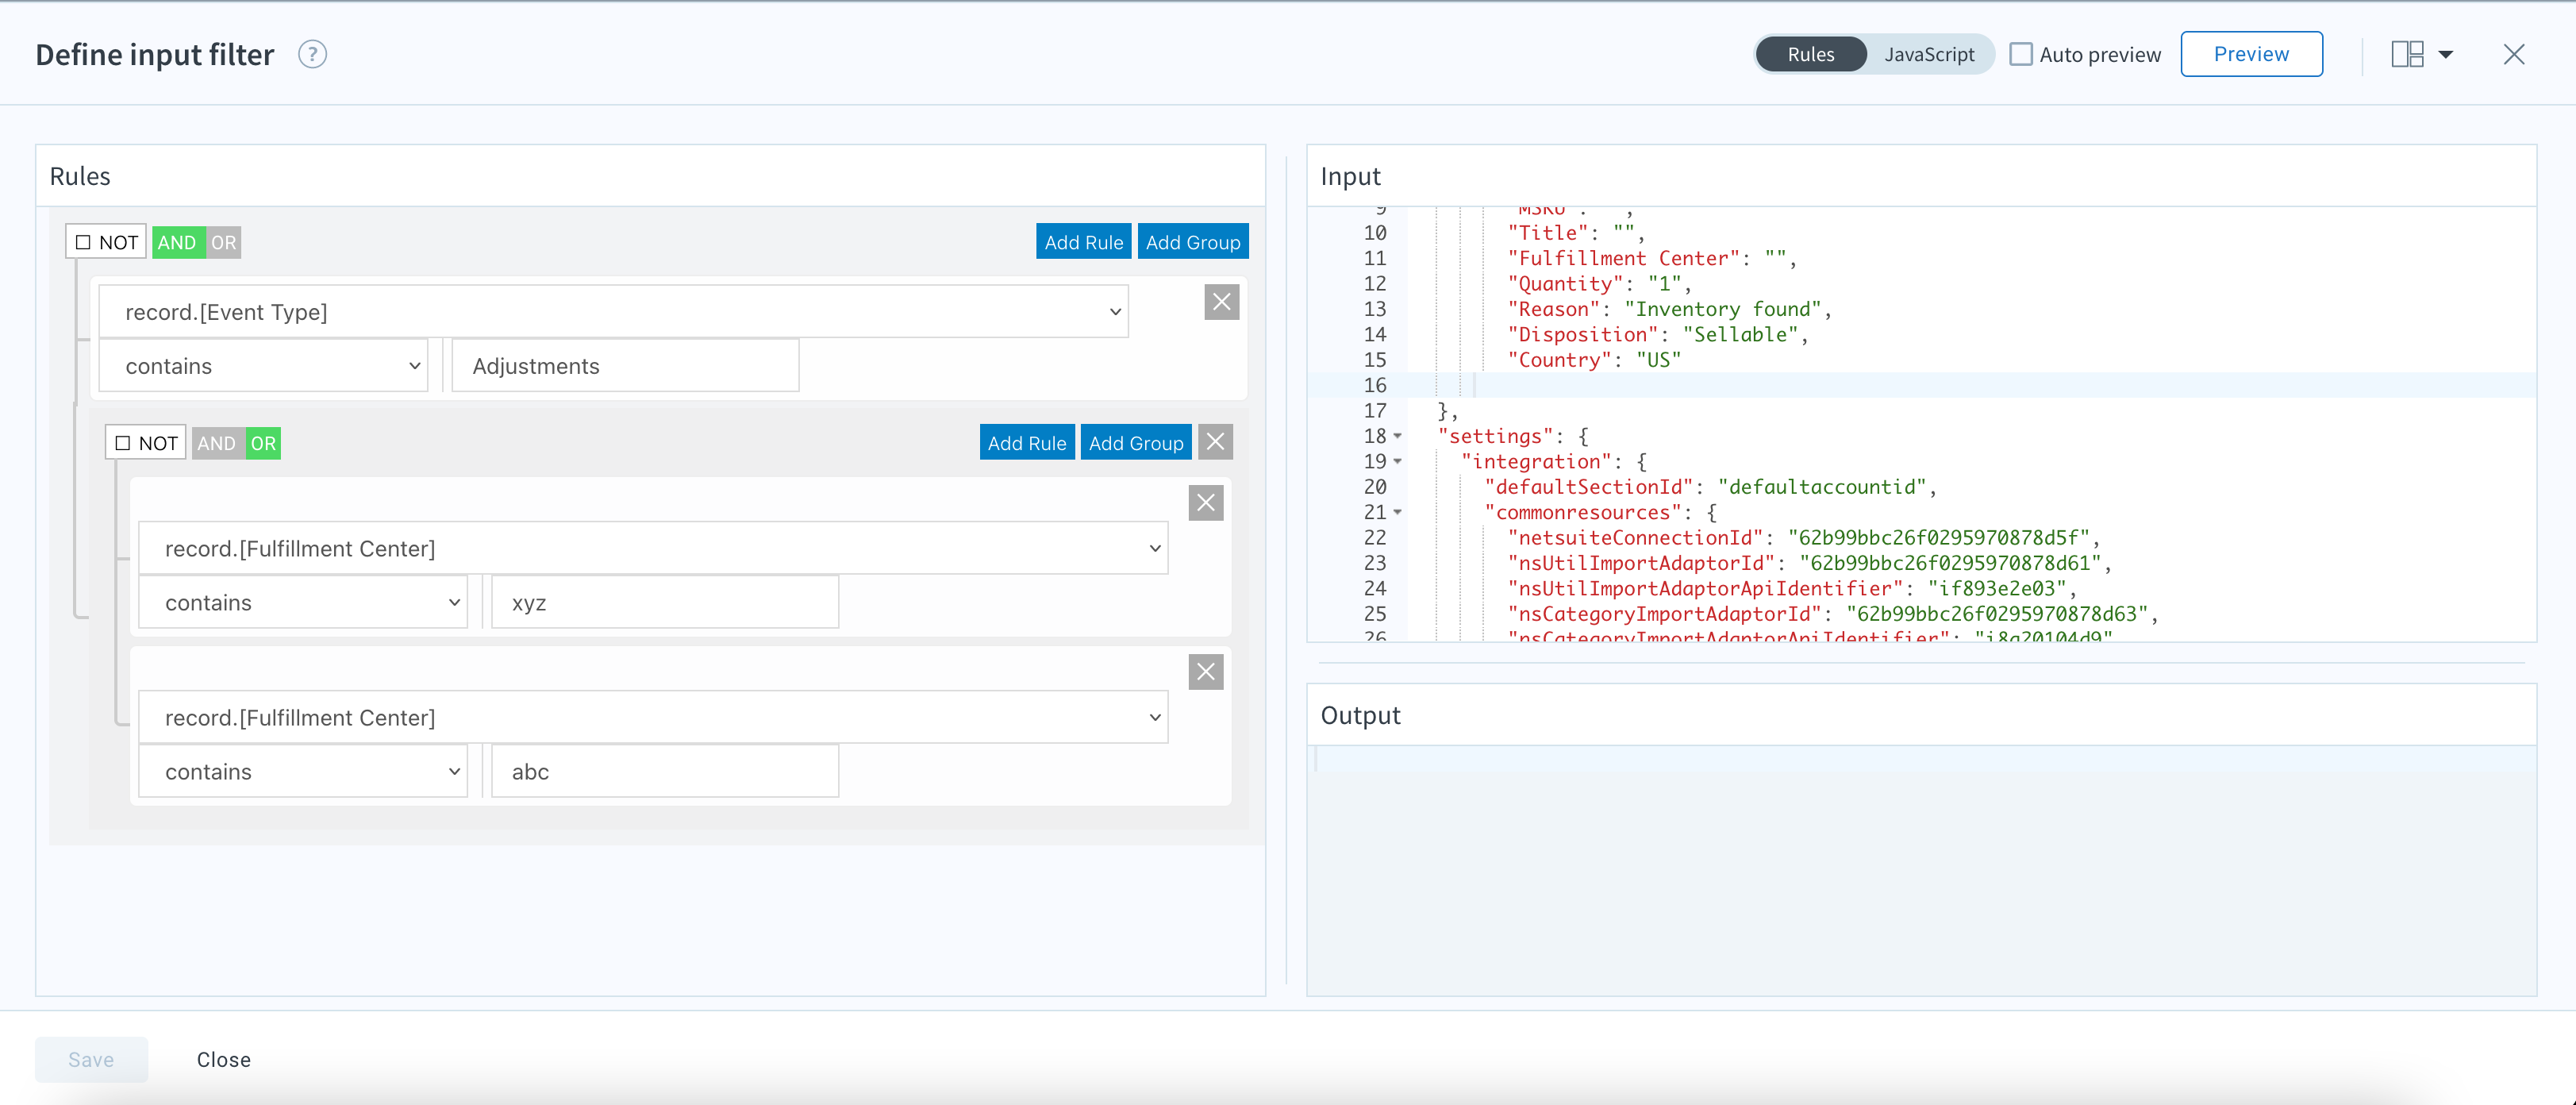Collapse the integration block at line 19
The height and width of the screenshot is (1105, 2576).
[1398, 461]
